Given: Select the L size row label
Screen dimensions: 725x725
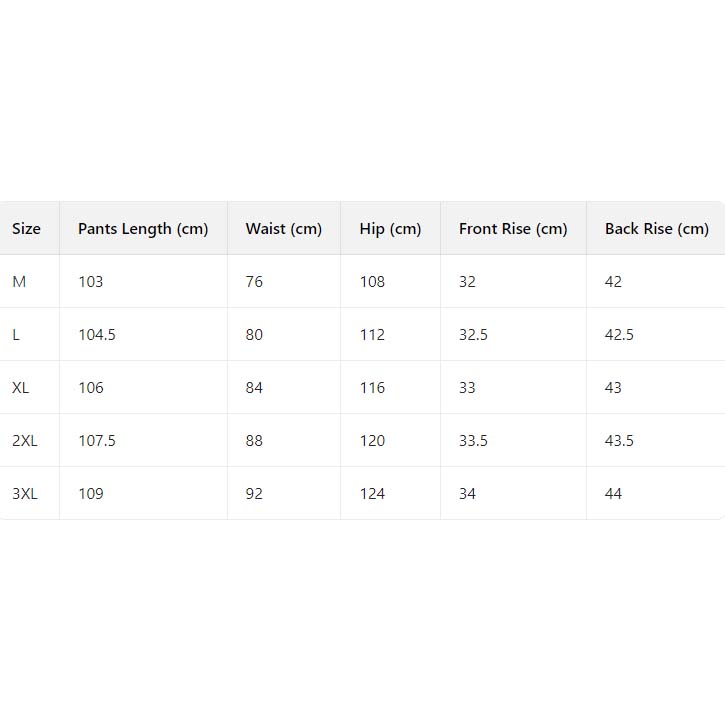Looking at the screenshot, I should click(16, 335).
